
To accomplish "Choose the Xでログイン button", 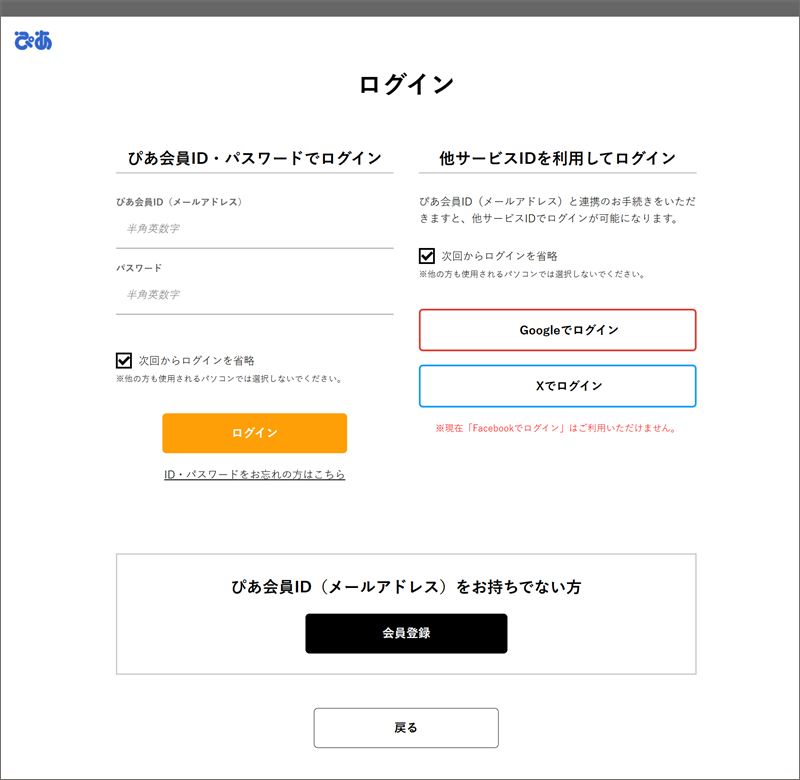I will 557,386.
